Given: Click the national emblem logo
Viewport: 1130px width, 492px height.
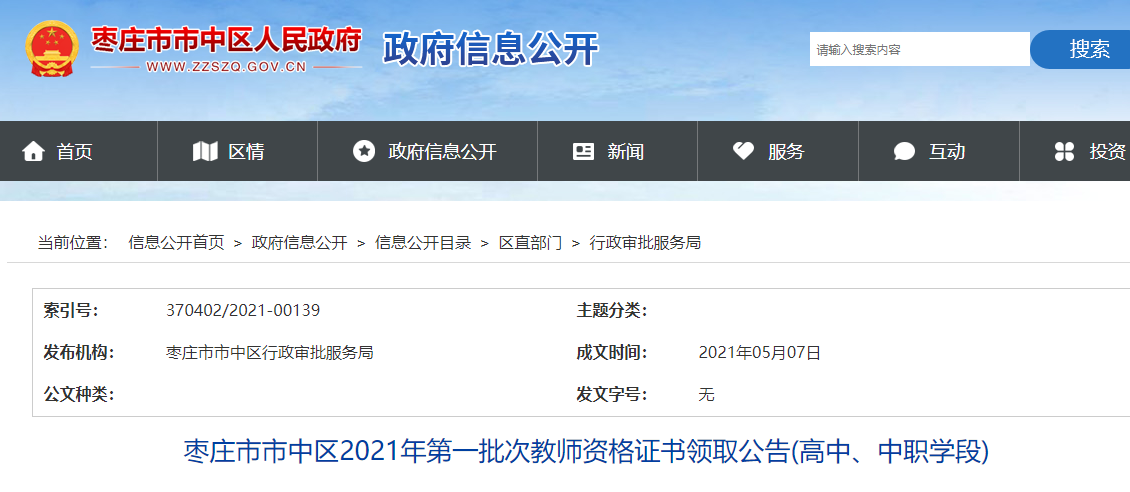Looking at the screenshot, I should pyautogui.click(x=50, y=48).
